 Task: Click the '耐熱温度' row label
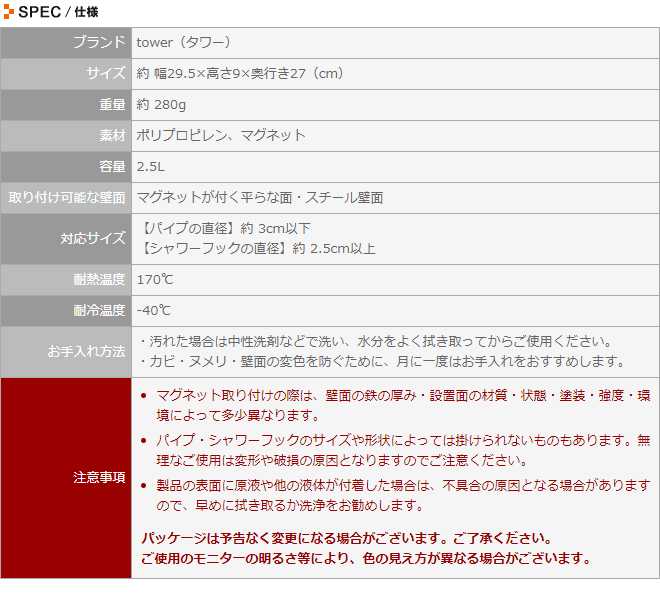(99, 279)
